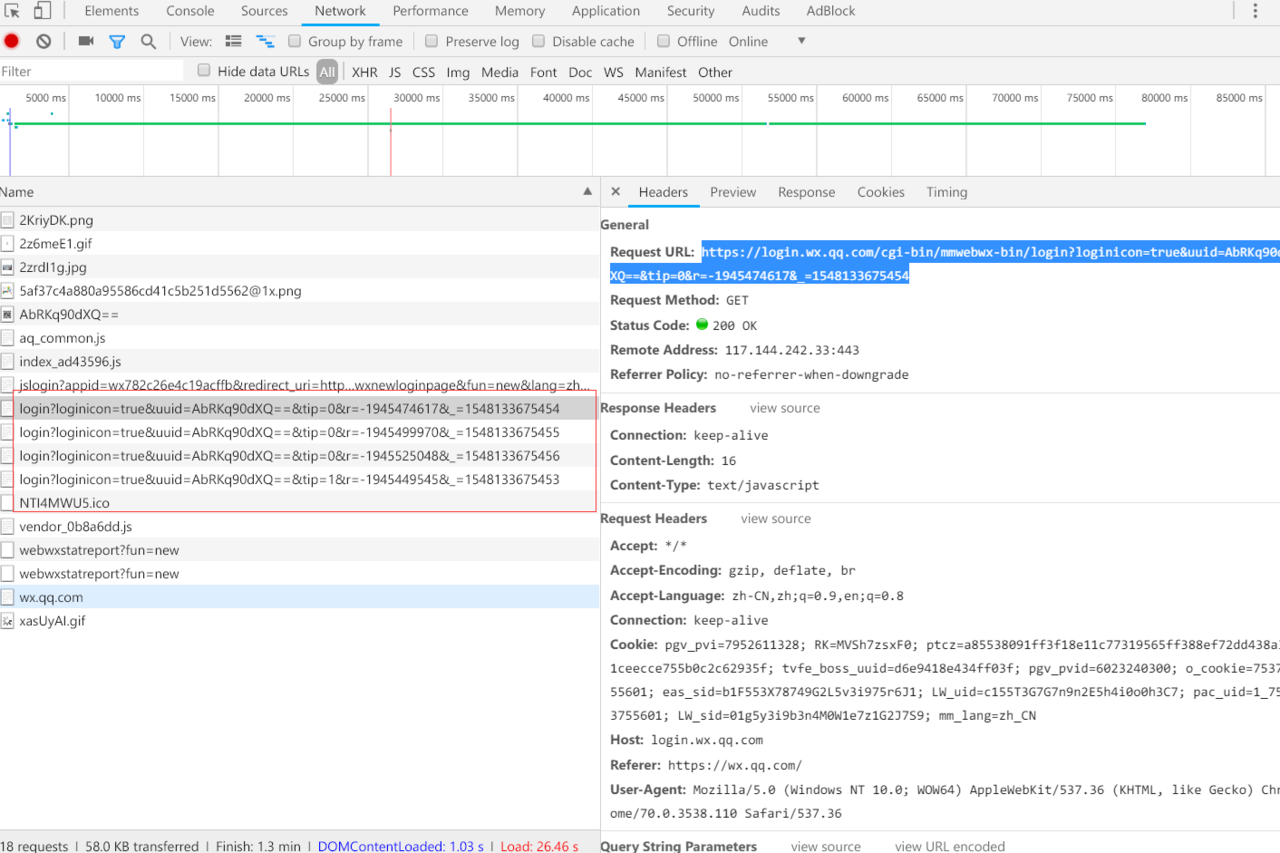This screenshot has width=1280, height=853.
Task: Click the icon beside 2z6meE1.gif
Action: [x=8, y=244]
